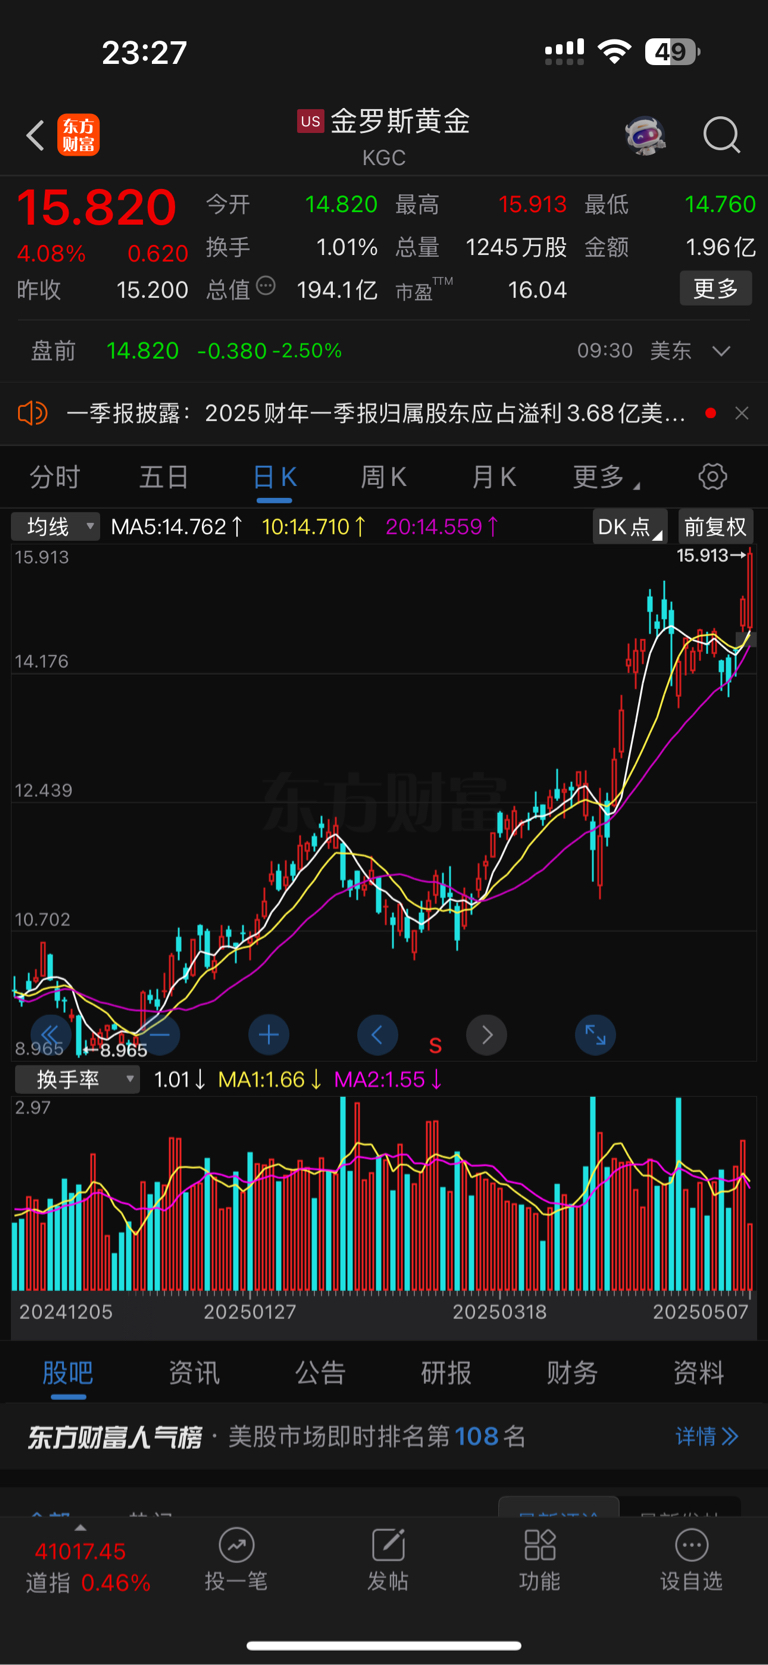Image resolution: width=768 pixels, height=1665 pixels.
Task: Tap the battery indicator in status bar
Action: (672, 52)
